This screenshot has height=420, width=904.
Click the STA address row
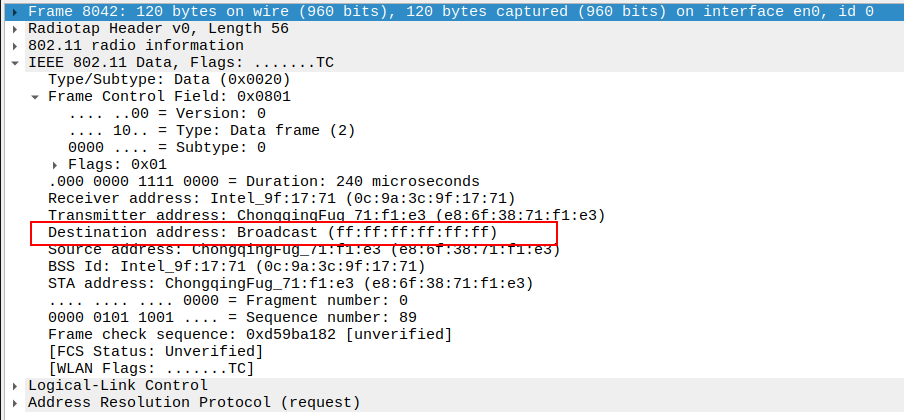tap(290, 283)
